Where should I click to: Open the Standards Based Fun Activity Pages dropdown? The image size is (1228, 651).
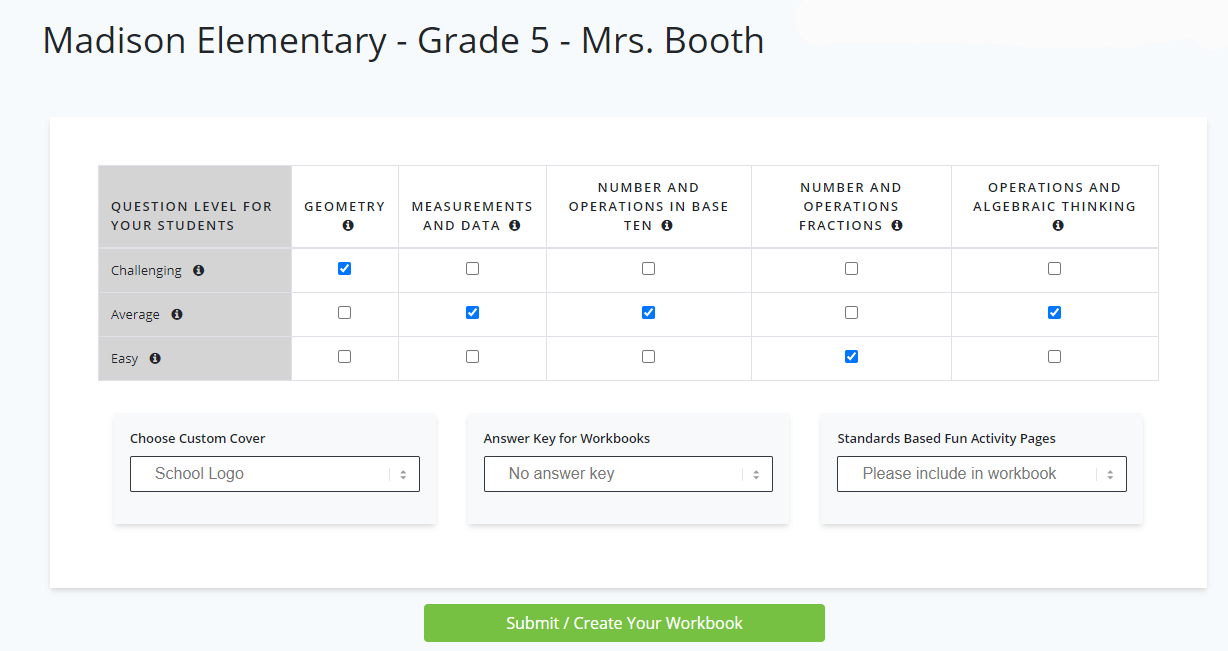click(982, 474)
